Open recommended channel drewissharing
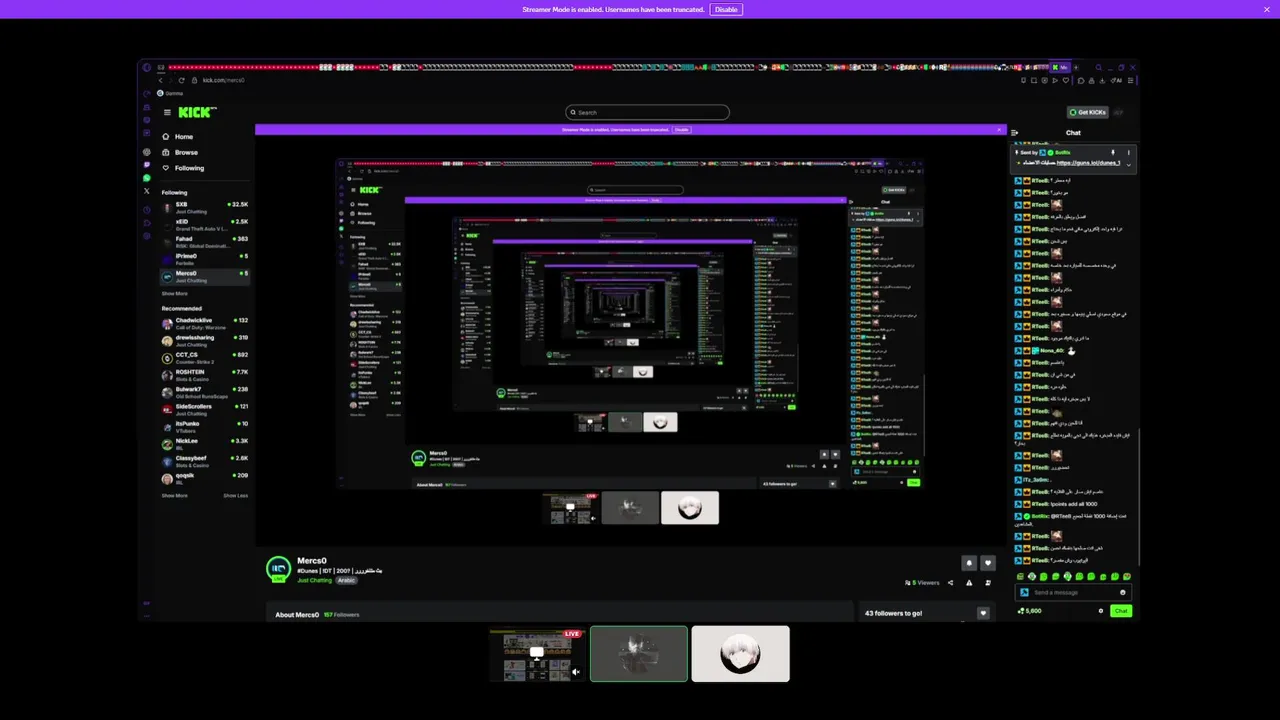 205,341
